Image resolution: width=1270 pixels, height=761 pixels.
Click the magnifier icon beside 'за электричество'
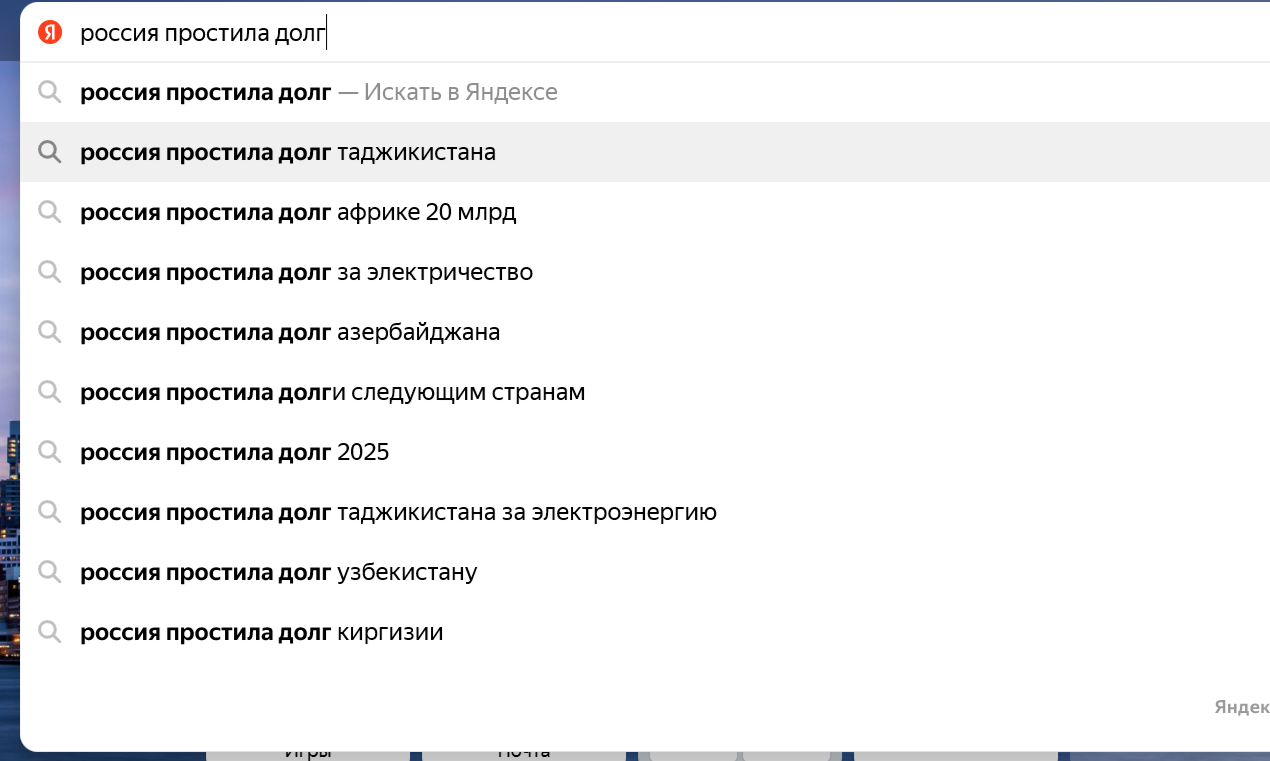50,272
